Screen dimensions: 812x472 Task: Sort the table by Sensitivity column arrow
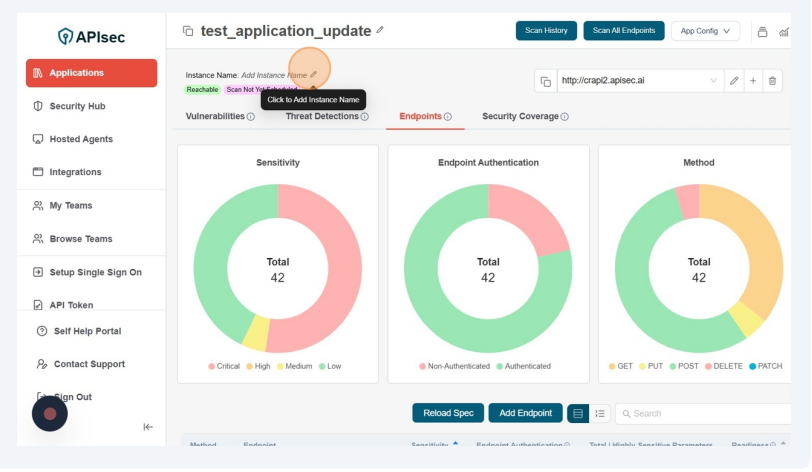456,443
